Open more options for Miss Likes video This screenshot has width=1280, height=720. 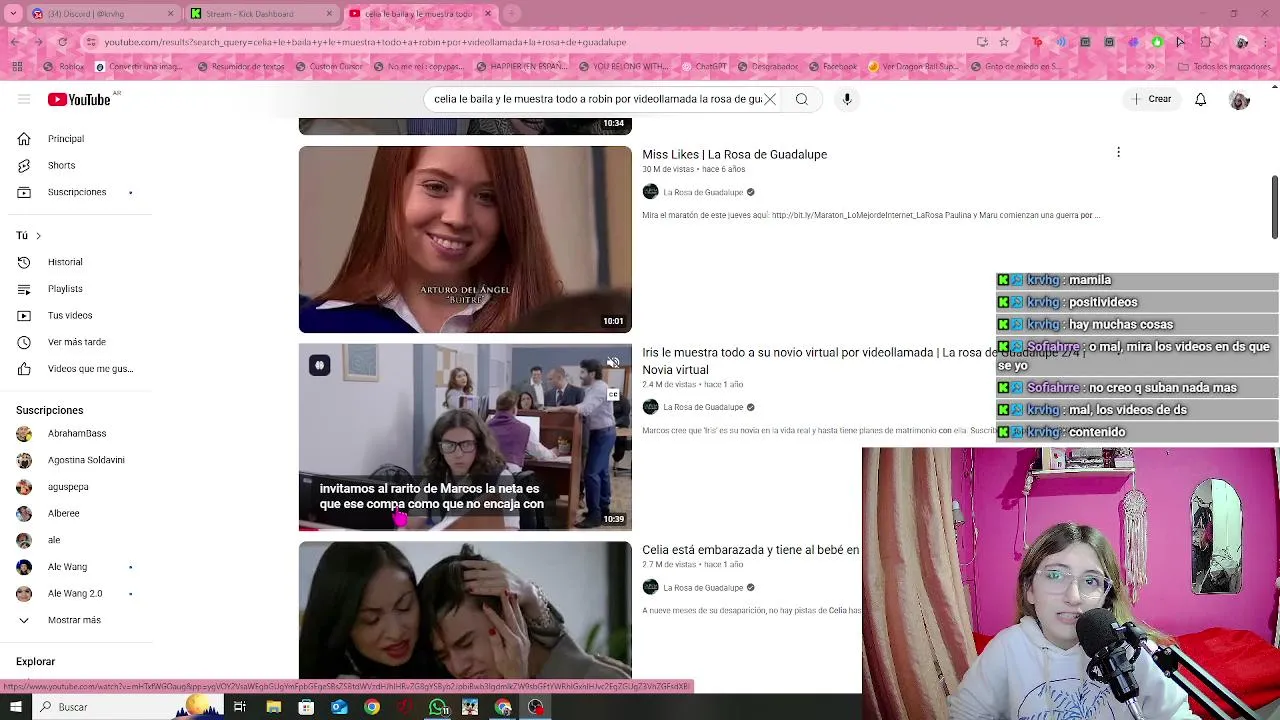tap(1118, 152)
